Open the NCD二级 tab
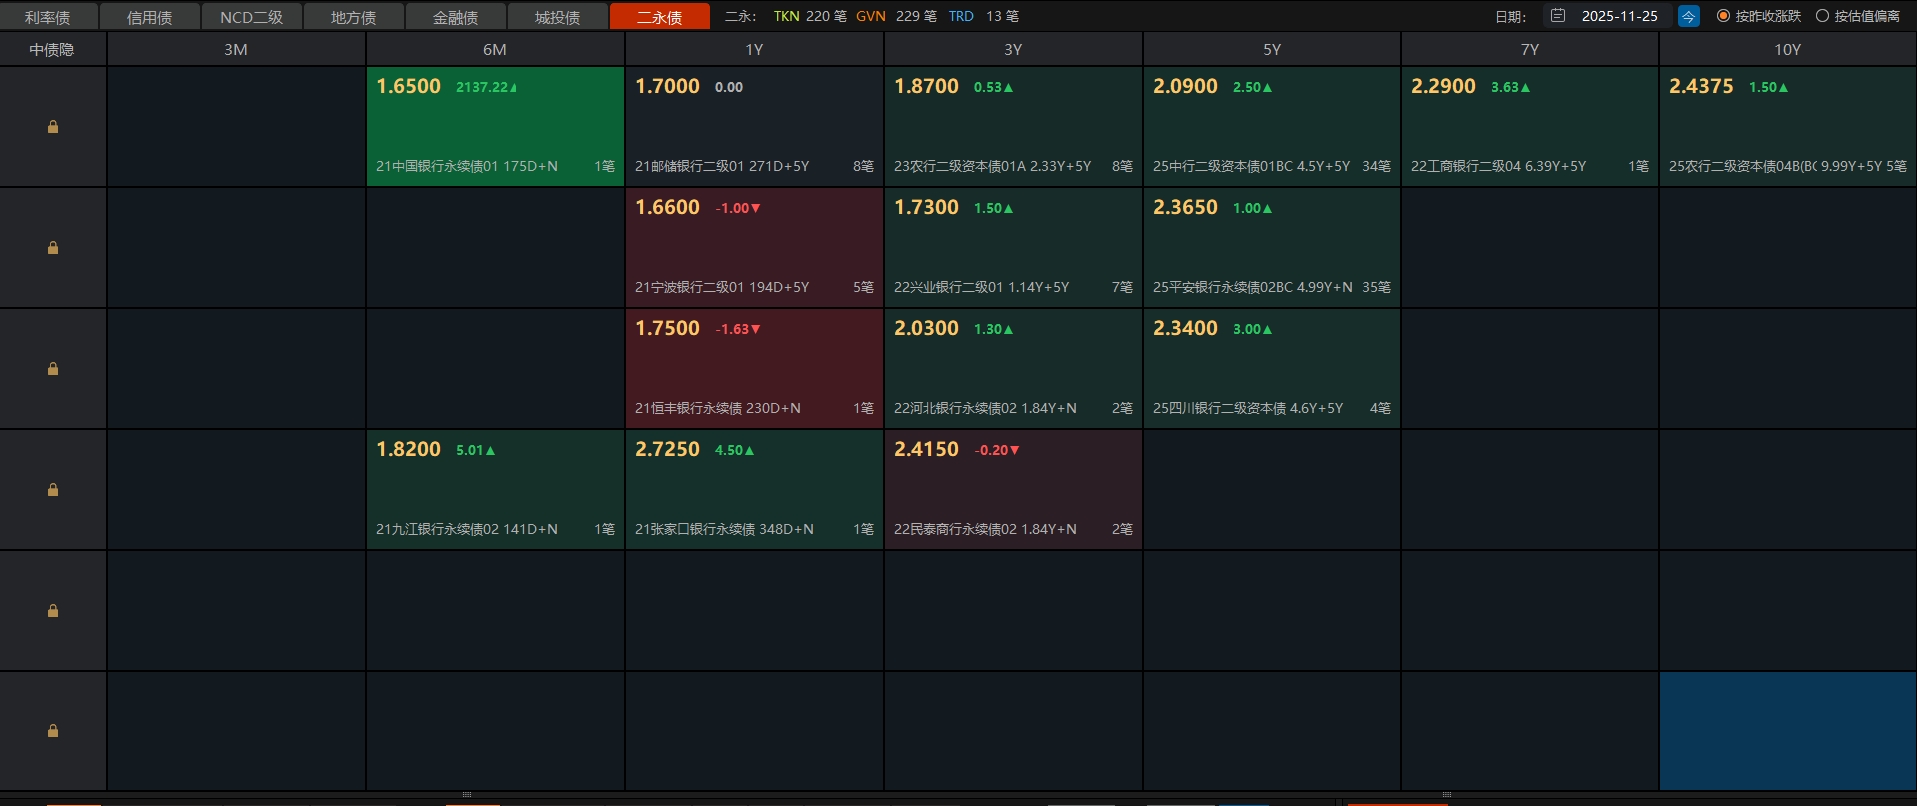The height and width of the screenshot is (806, 1917). pos(252,17)
